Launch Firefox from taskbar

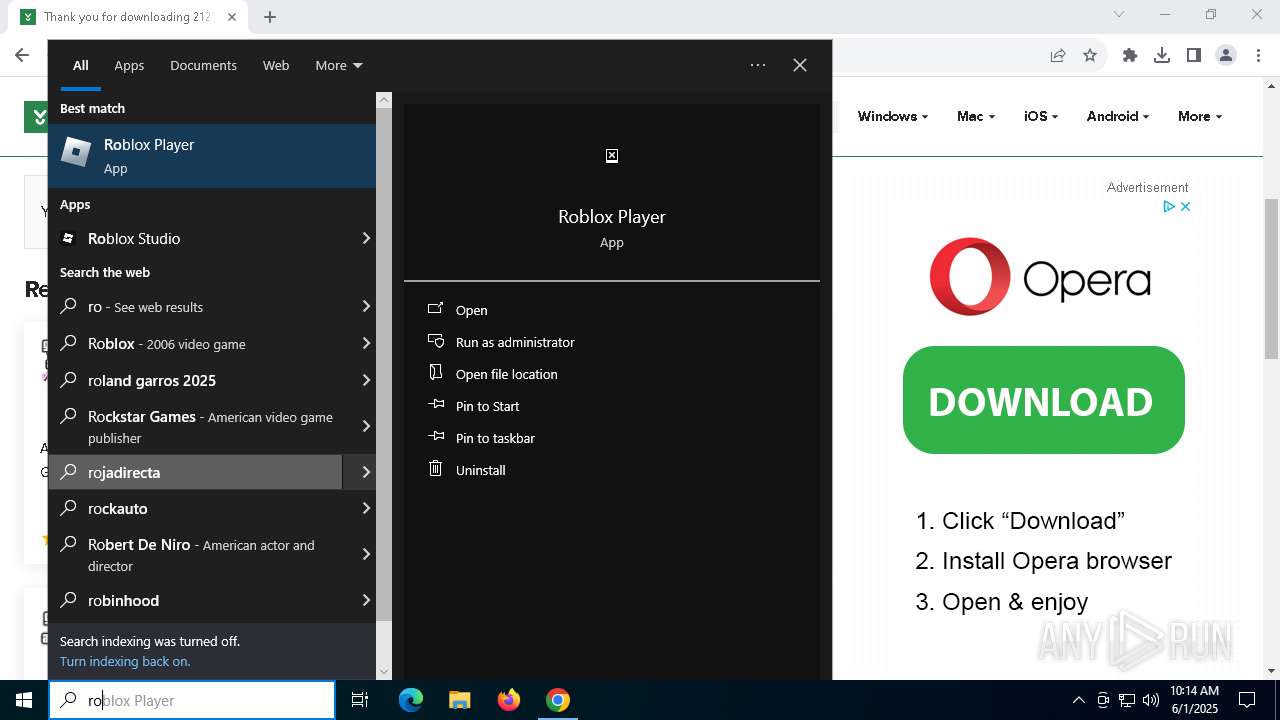pyautogui.click(x=509, y=700)
